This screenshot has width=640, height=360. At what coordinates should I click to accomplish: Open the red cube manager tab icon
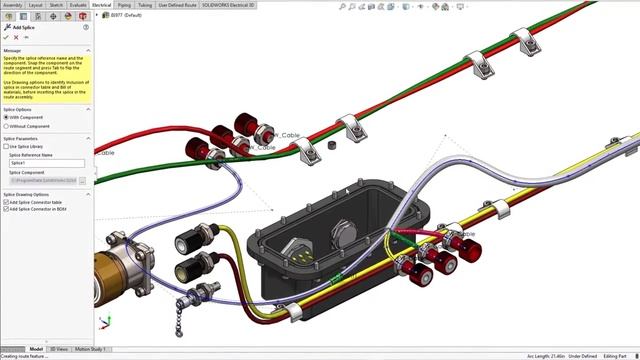click(x=83, y=16)
